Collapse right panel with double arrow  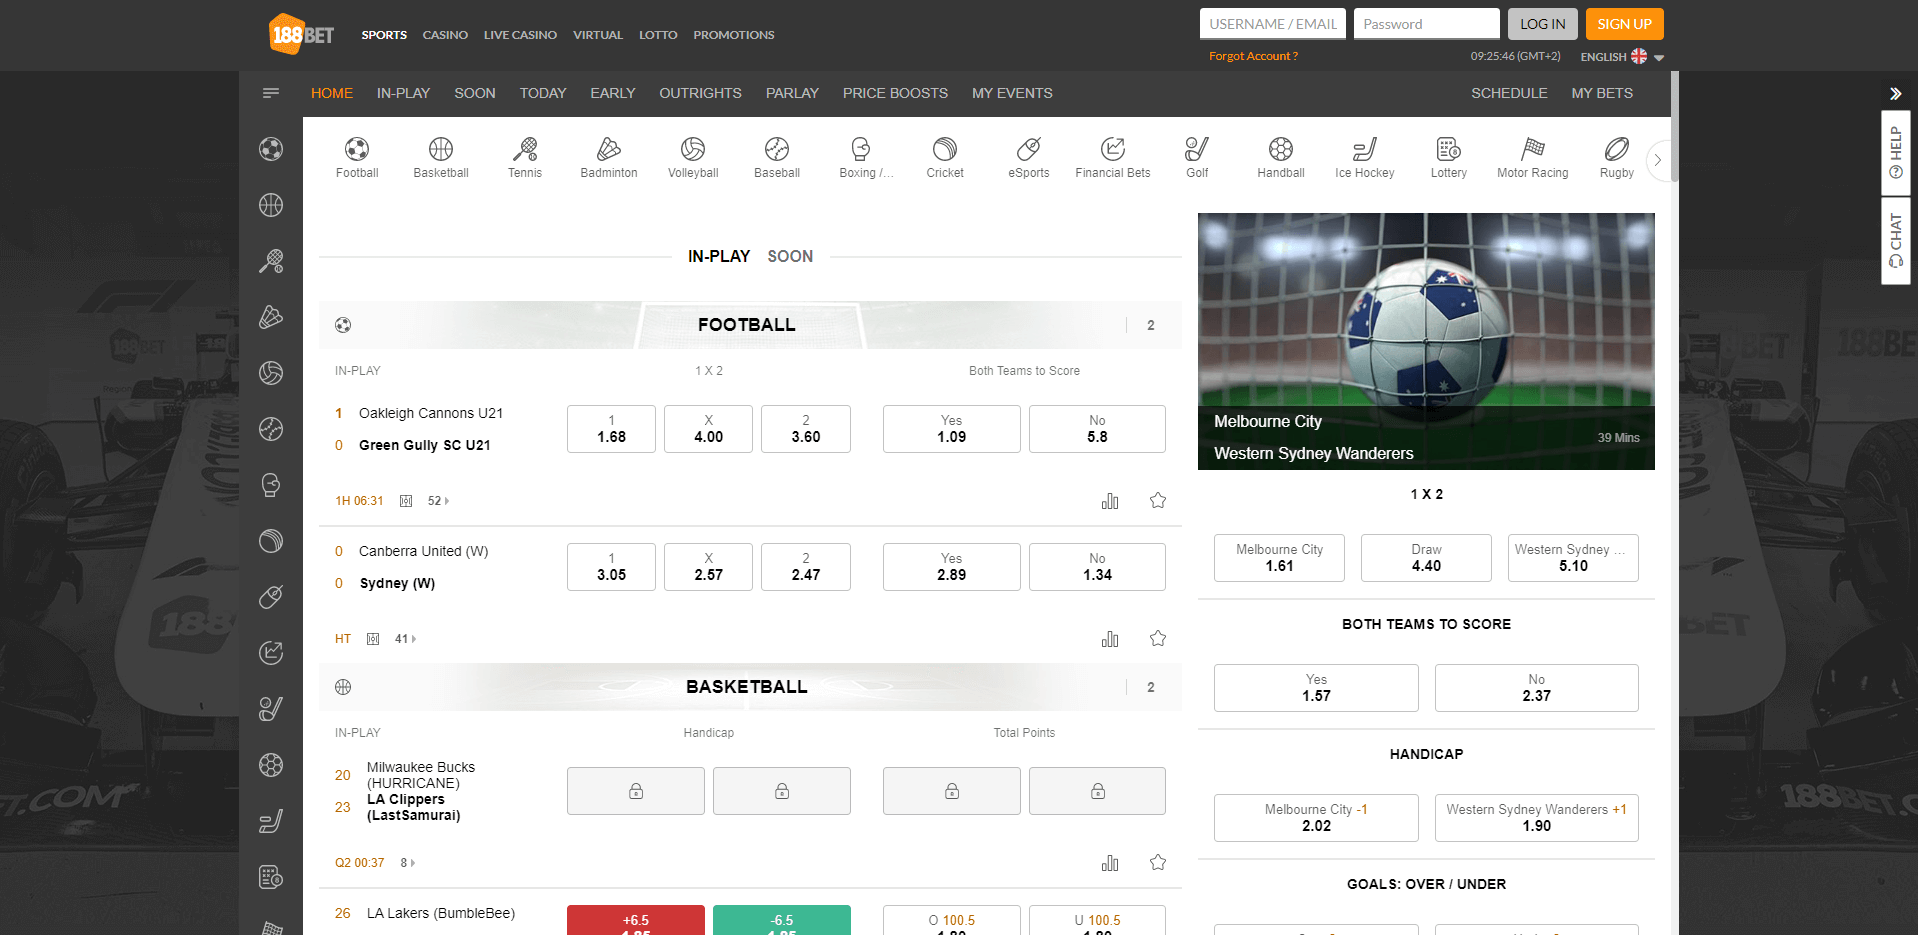[x=1895, y=94]
